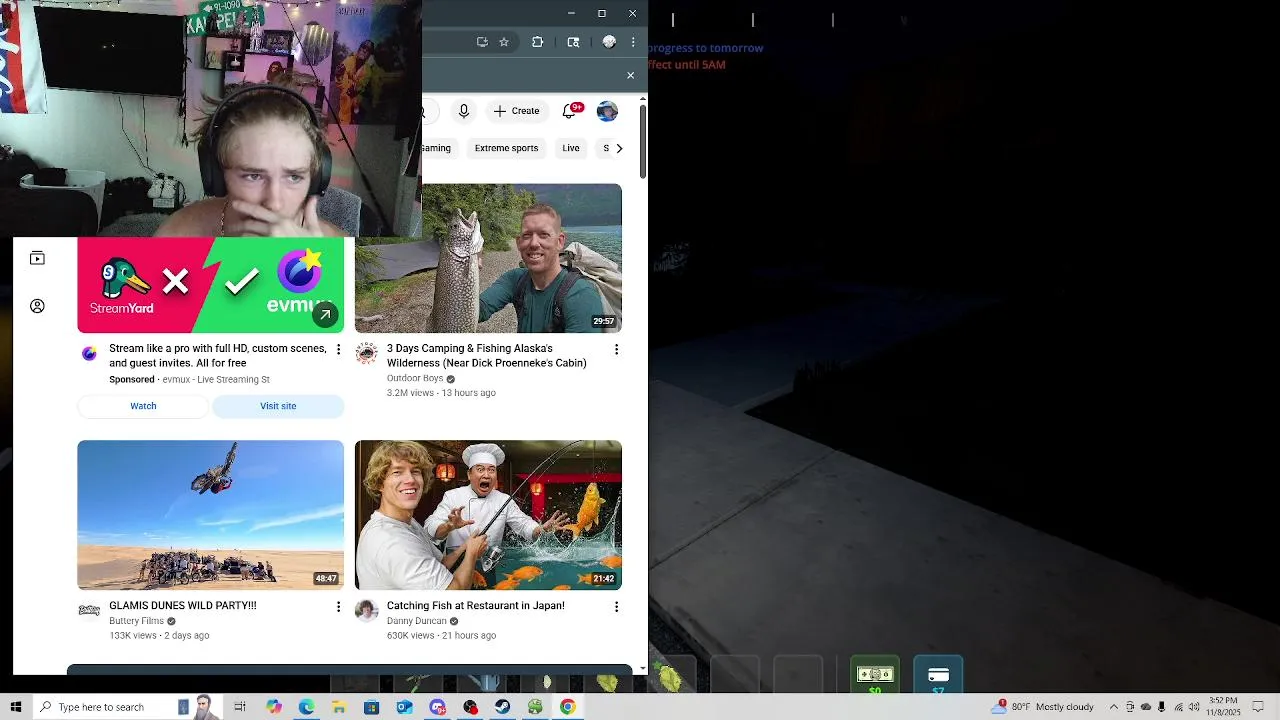Open Windows notification center icon
This screenshot has height=720, width=1280.
point(1259,707)
